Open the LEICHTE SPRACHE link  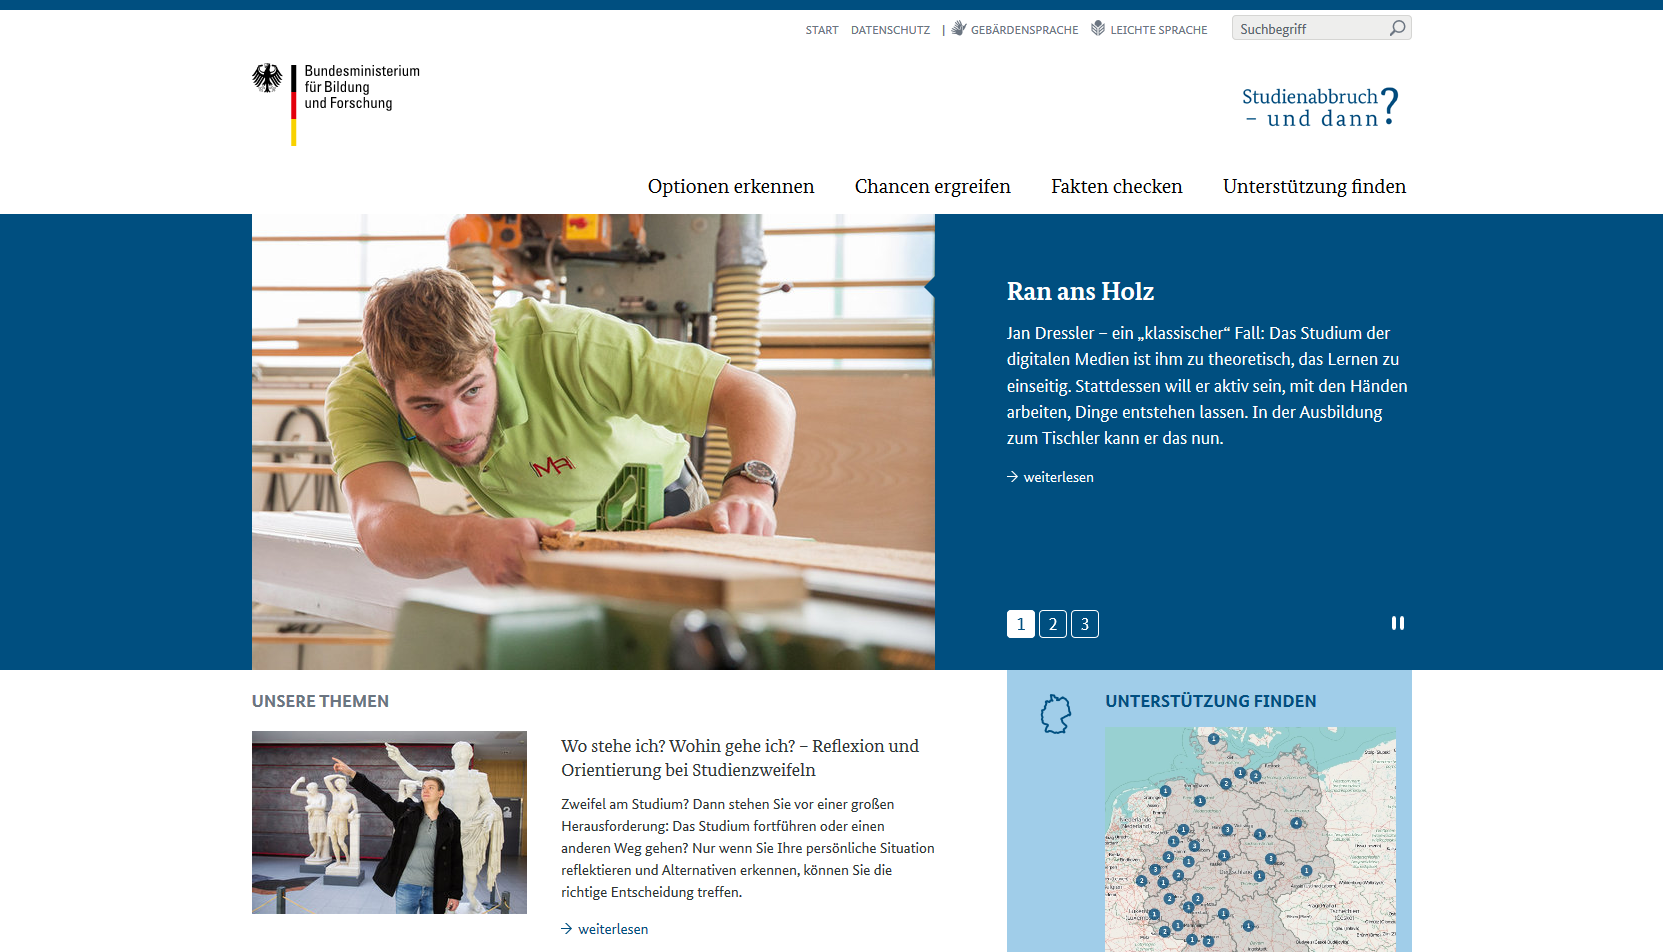coord(1158,30)
